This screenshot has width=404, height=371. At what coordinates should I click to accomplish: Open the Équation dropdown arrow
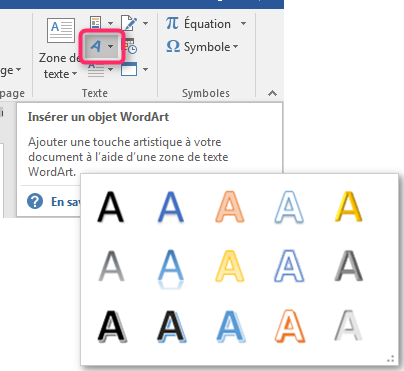(x=244, y=24)
